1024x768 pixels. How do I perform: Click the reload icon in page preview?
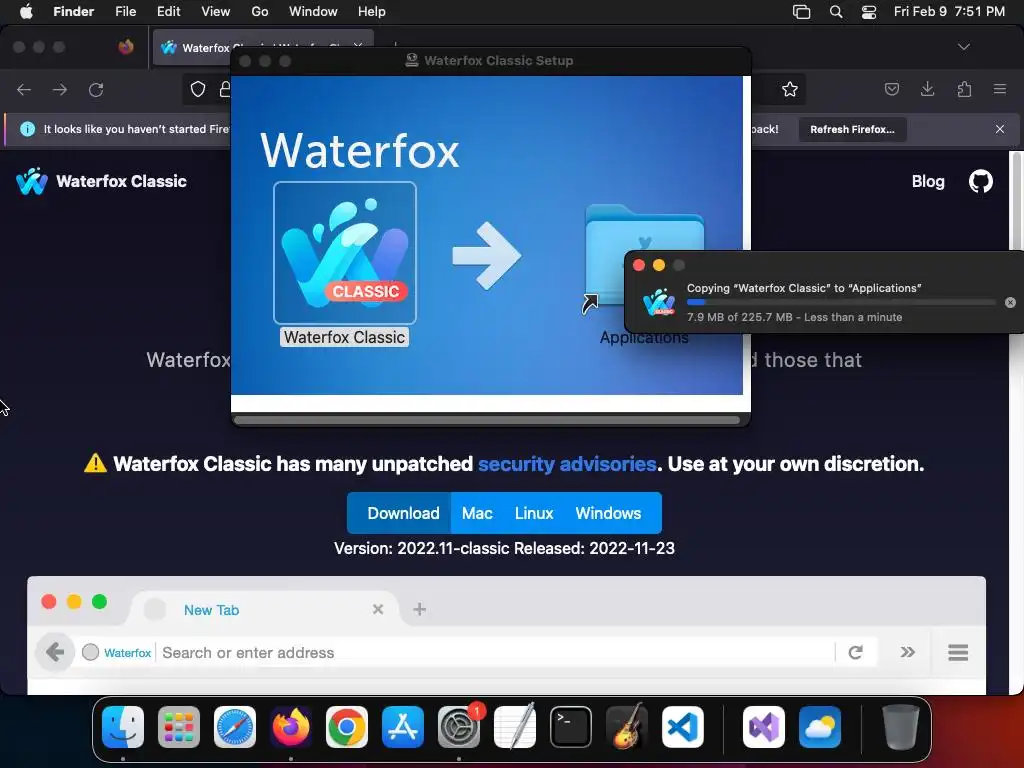point(856,652)
